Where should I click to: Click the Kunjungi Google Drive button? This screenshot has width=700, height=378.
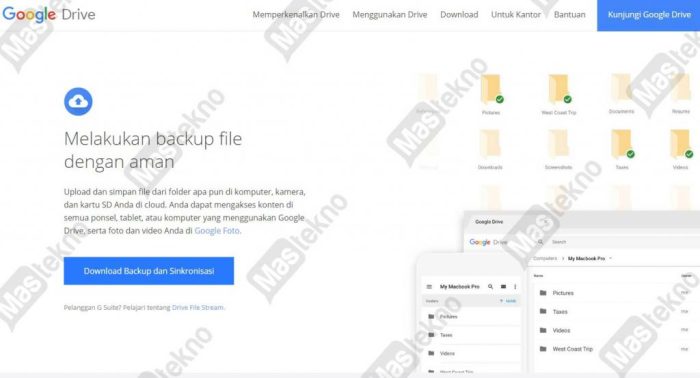coord(649,15)
